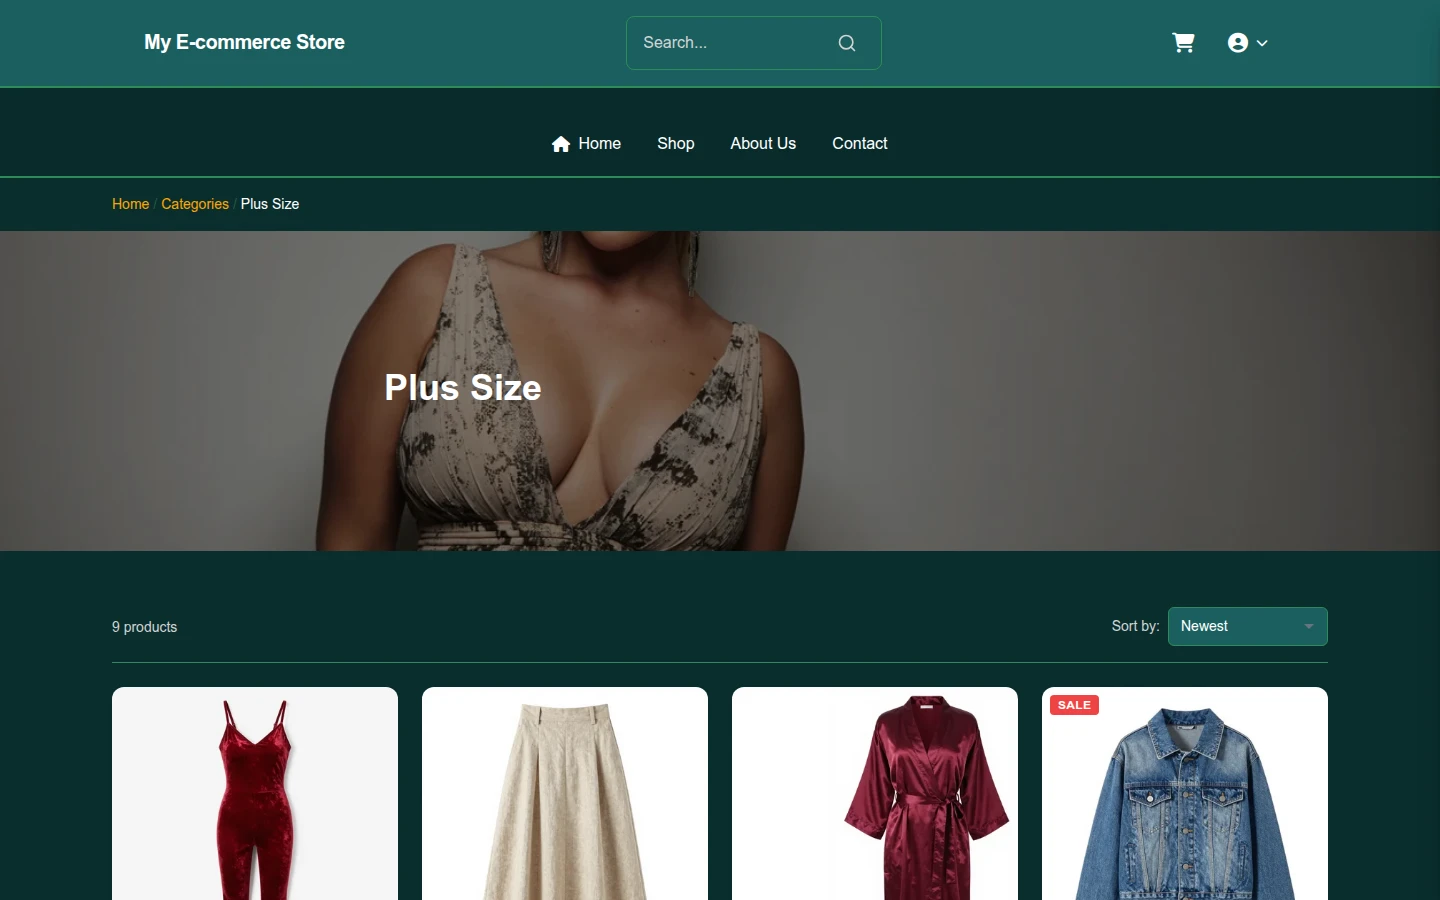Click the My E-commerce Store logo
This screenshot has height=900, width=1440.
tap(244, 42)
